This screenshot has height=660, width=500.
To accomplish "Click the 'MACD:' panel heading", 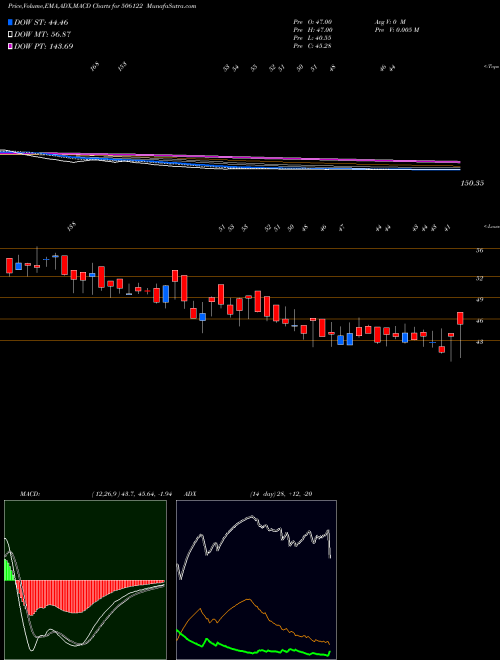I will pos(30,494).
